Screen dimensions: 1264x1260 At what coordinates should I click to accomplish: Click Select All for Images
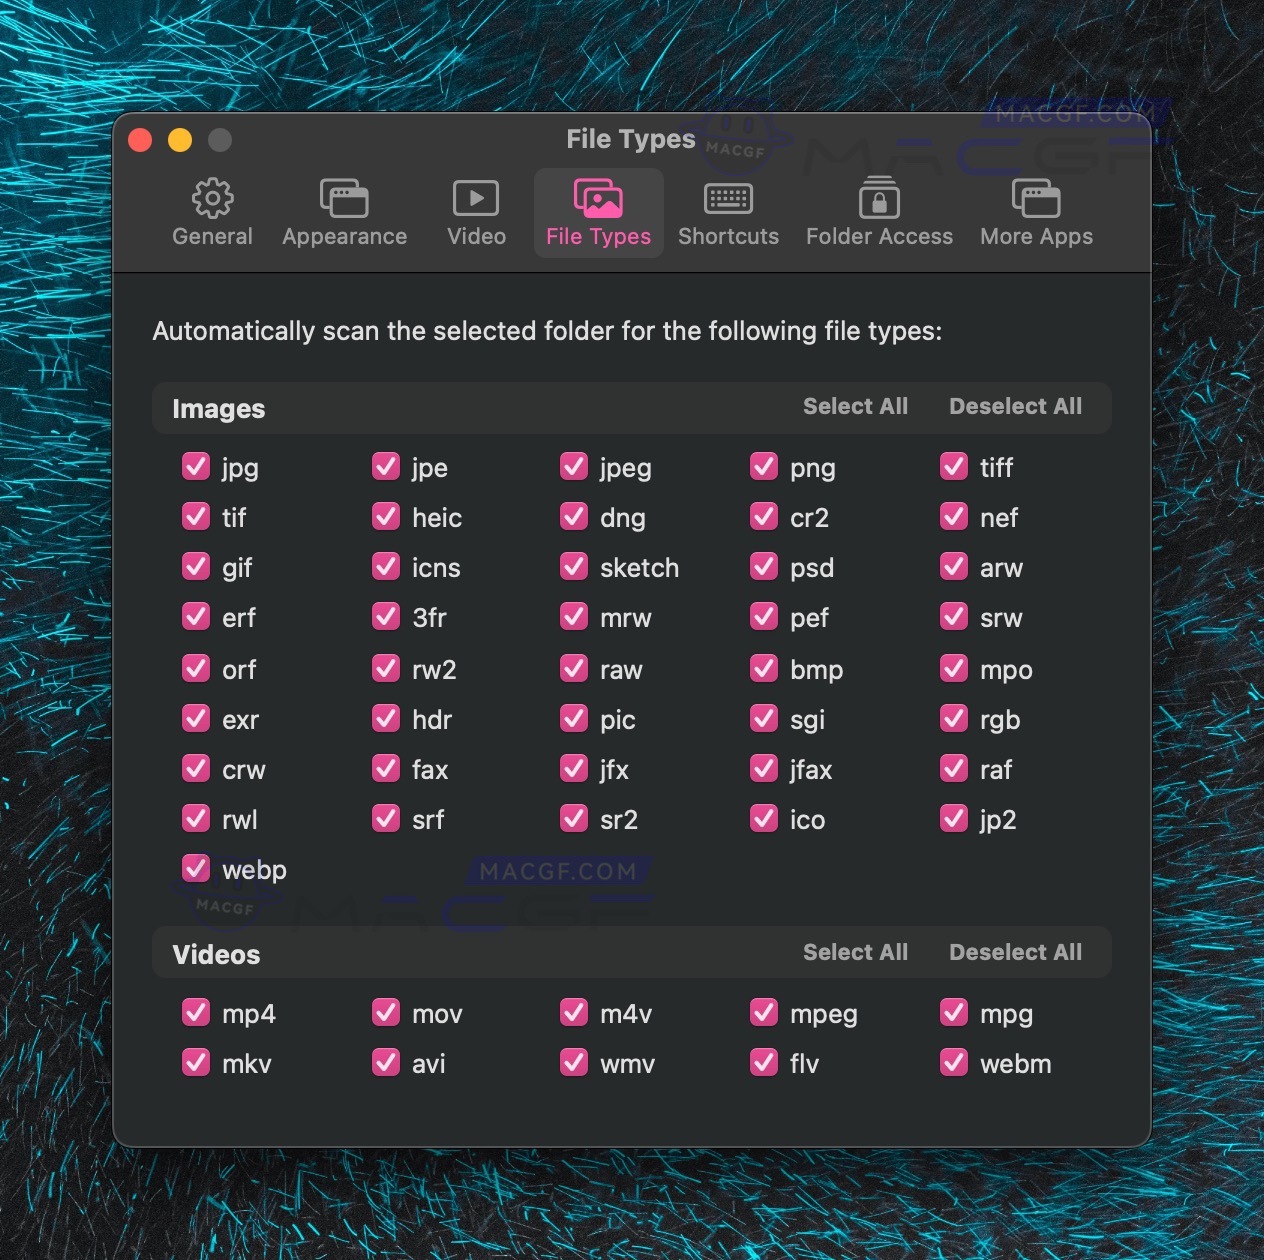855,406
